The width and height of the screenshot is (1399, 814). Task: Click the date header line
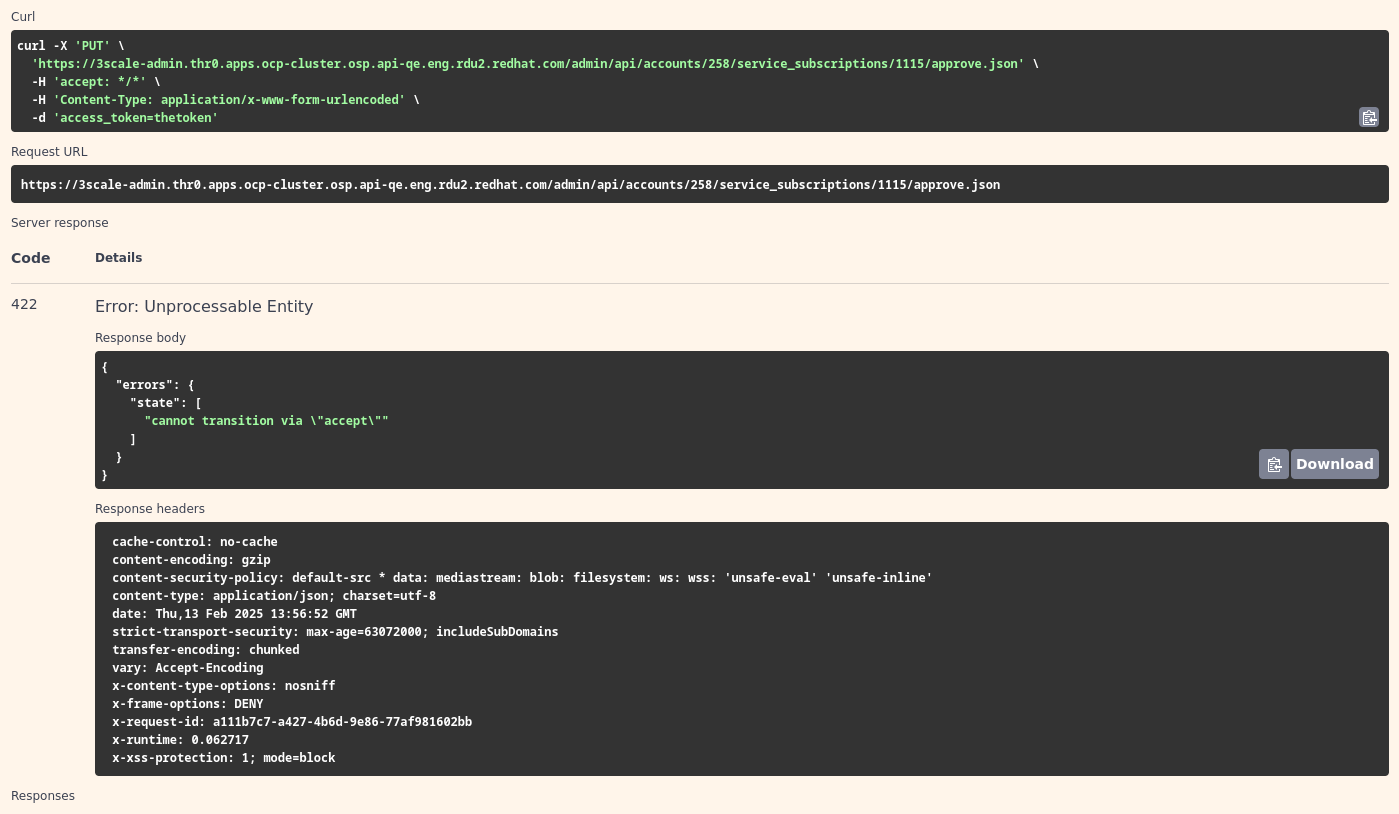[234, 614]
